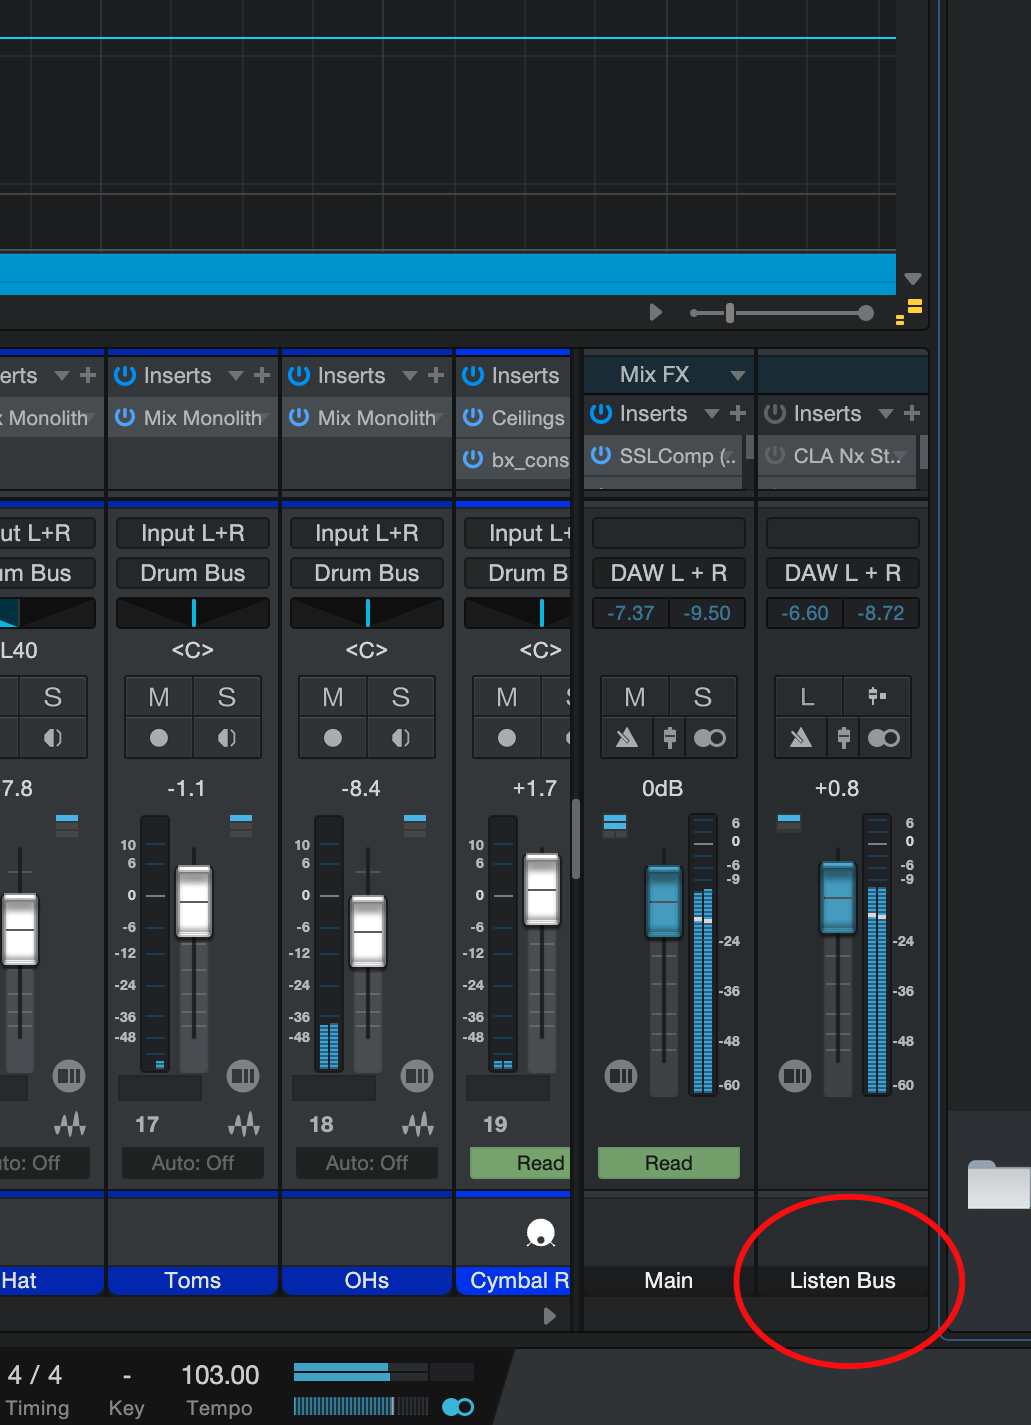Expand the Inserts dropdown arrow on Toms

pos(236,375)
